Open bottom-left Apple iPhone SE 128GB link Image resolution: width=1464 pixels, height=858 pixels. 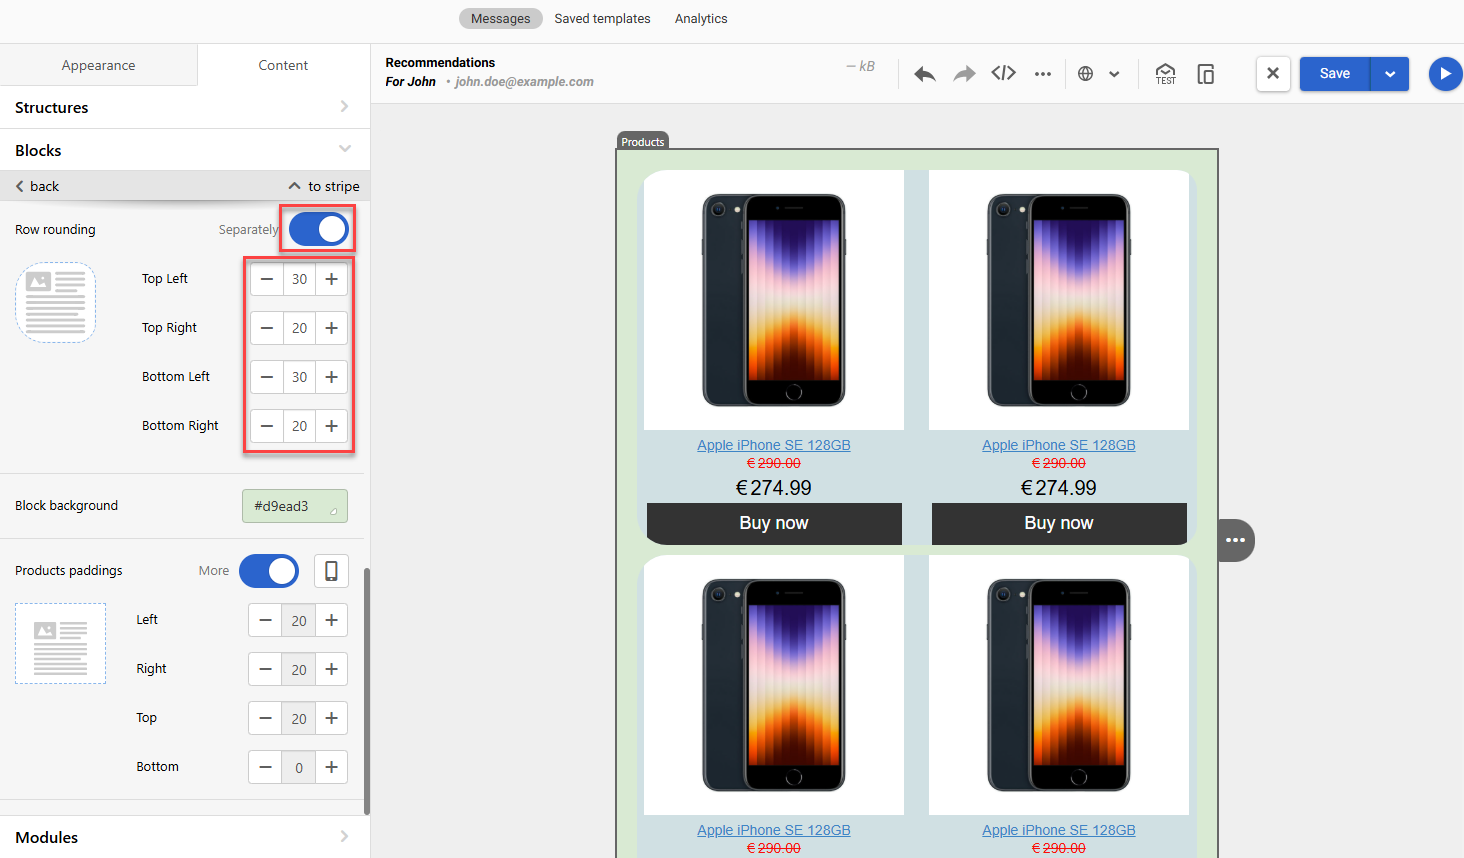click(x=774, y=830)
